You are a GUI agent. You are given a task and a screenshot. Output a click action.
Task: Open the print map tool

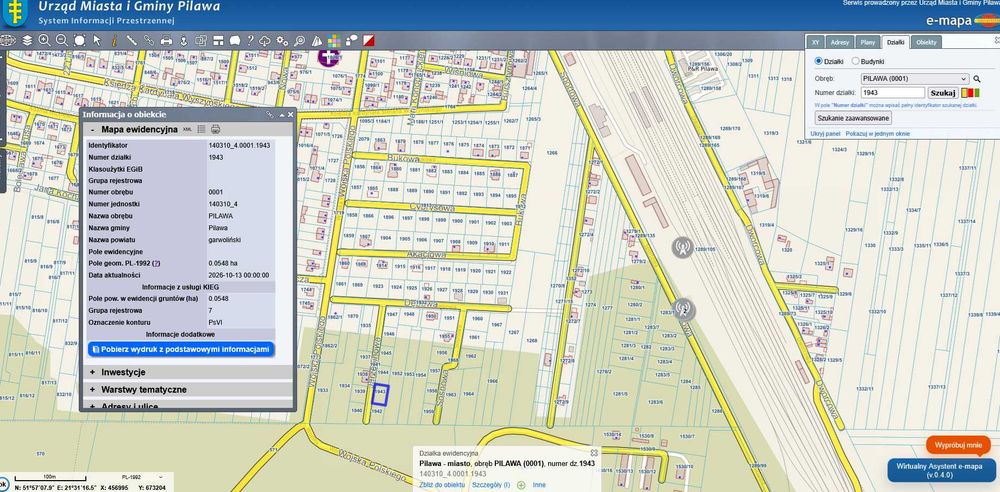tap(166, 40)
